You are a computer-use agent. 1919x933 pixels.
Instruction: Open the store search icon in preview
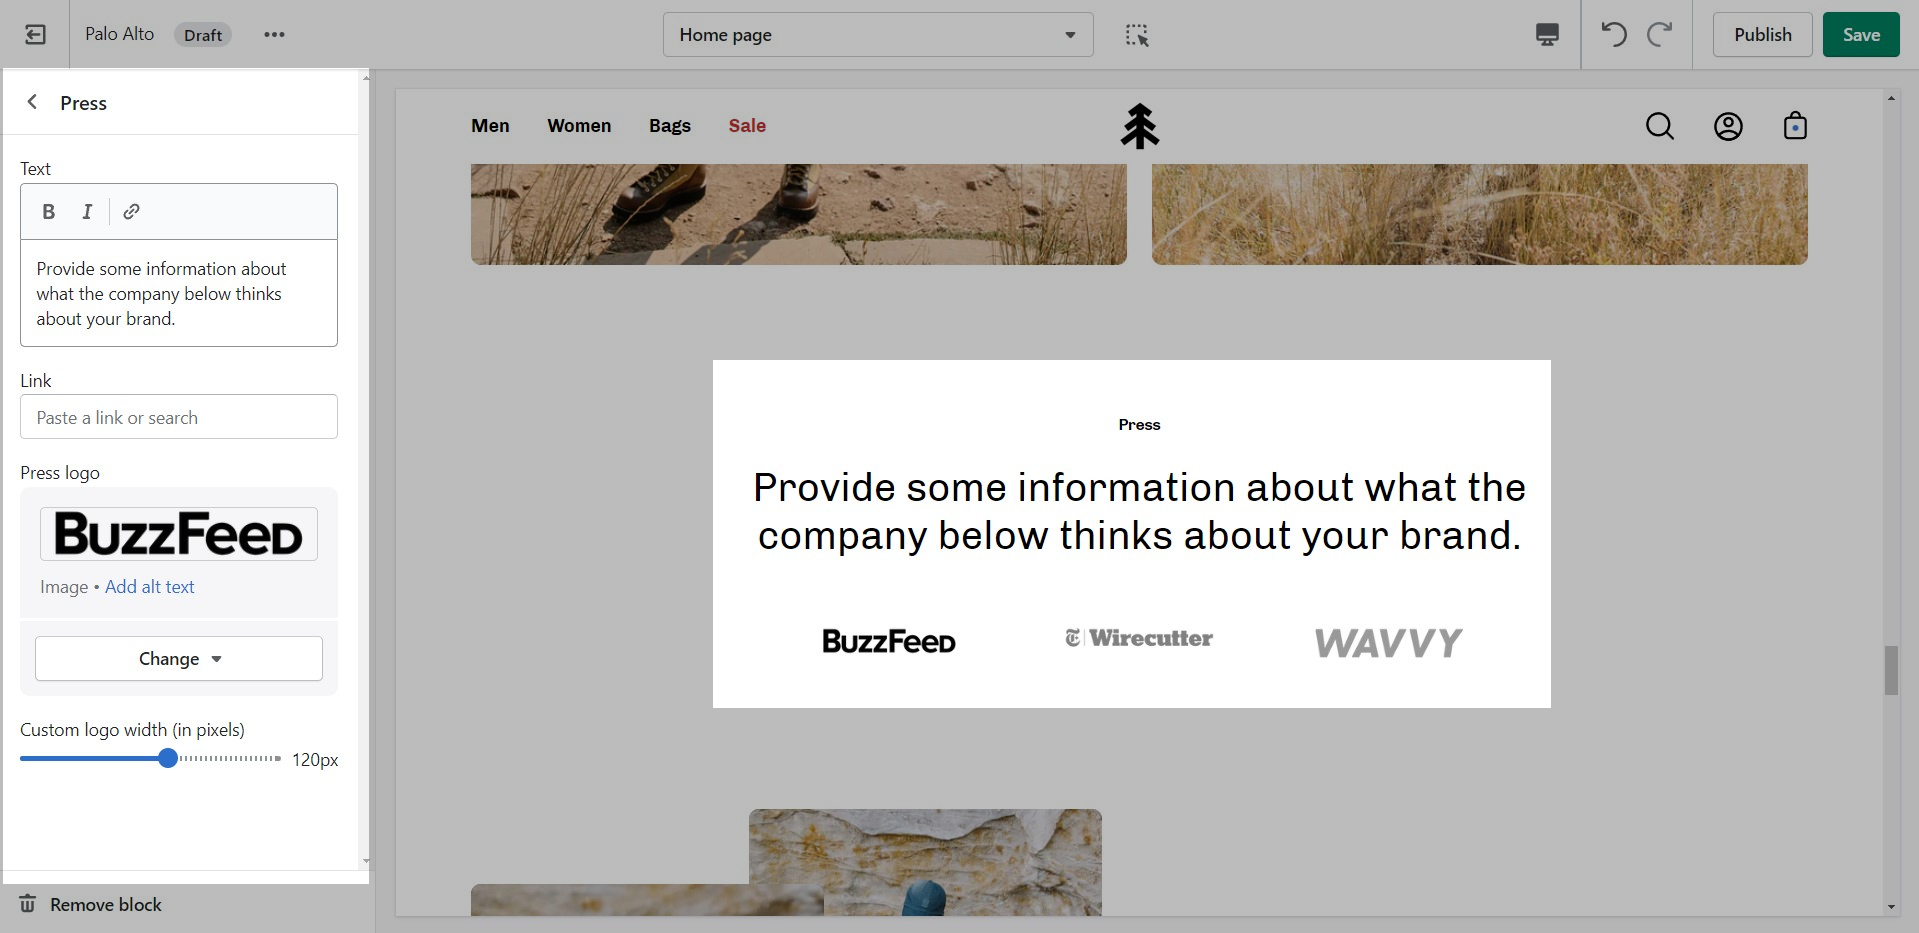pyautogui.click(x=1659, y=126)
